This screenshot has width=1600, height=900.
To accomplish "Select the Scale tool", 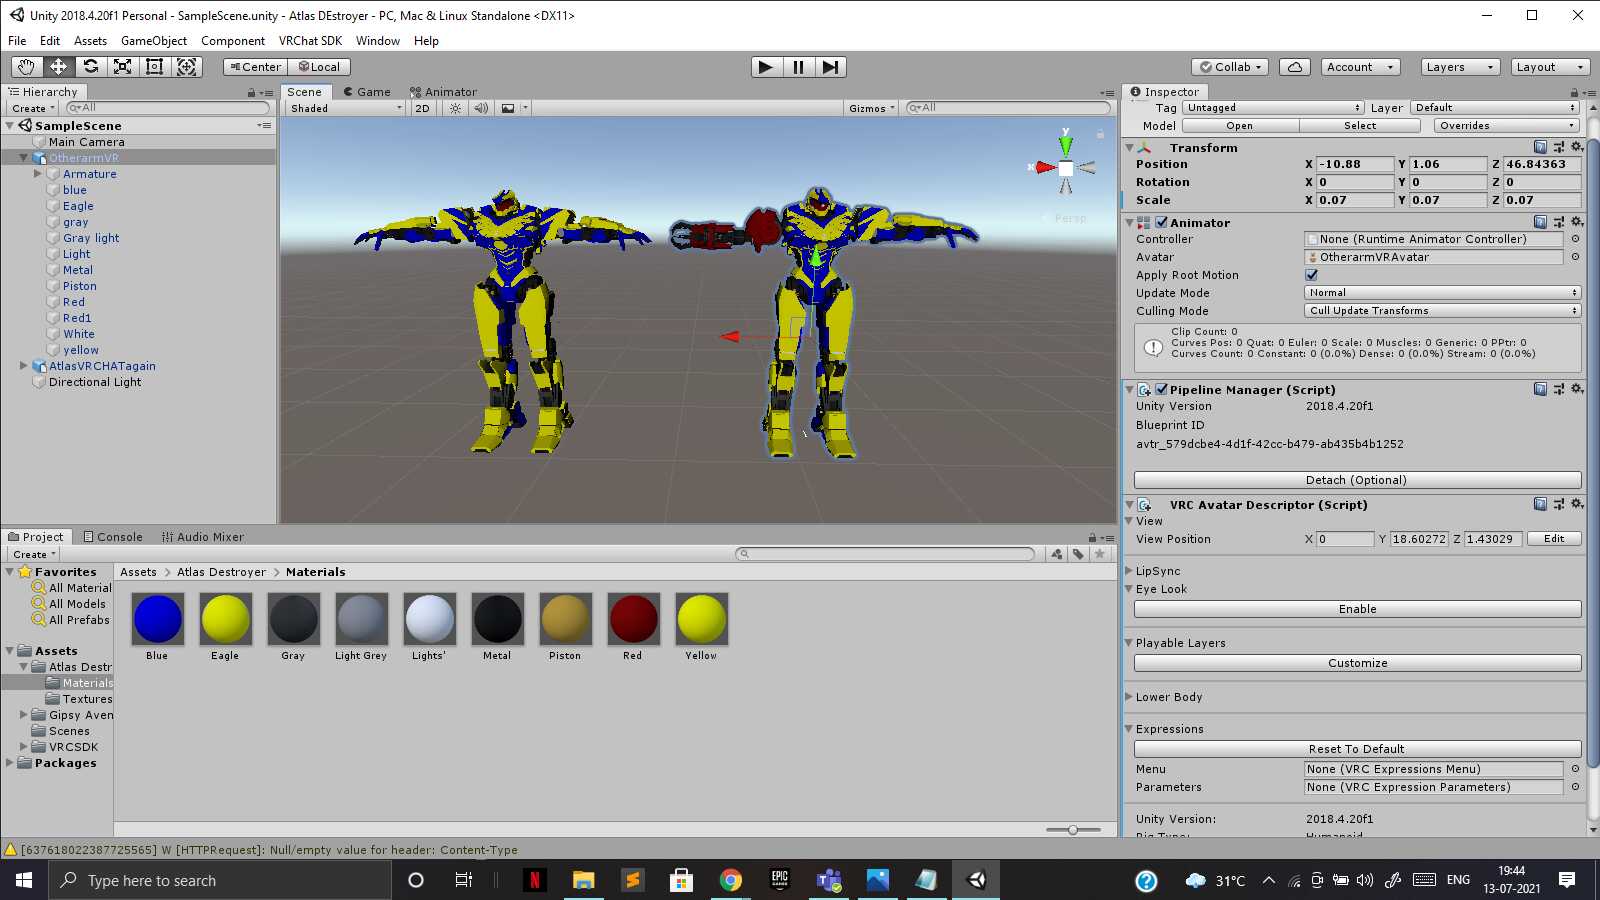I will pos(123,67).
